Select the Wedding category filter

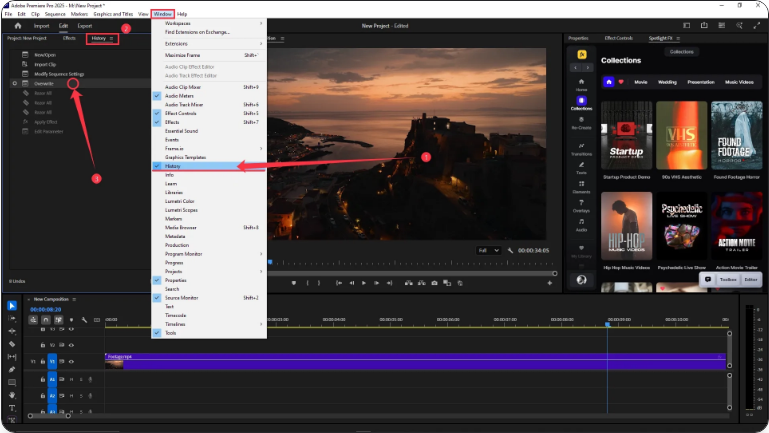(667, 81)
